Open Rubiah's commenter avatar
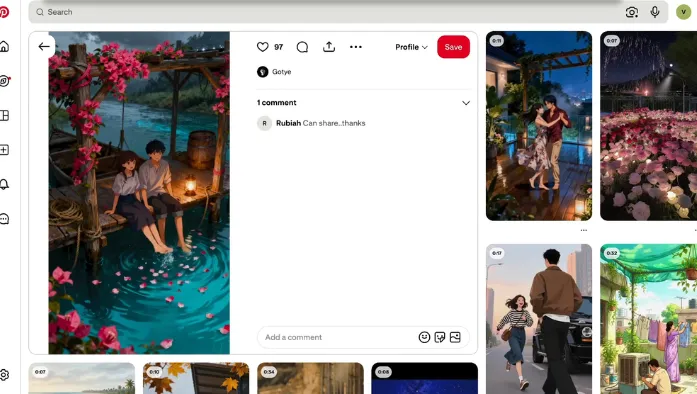 coord(264,123)
